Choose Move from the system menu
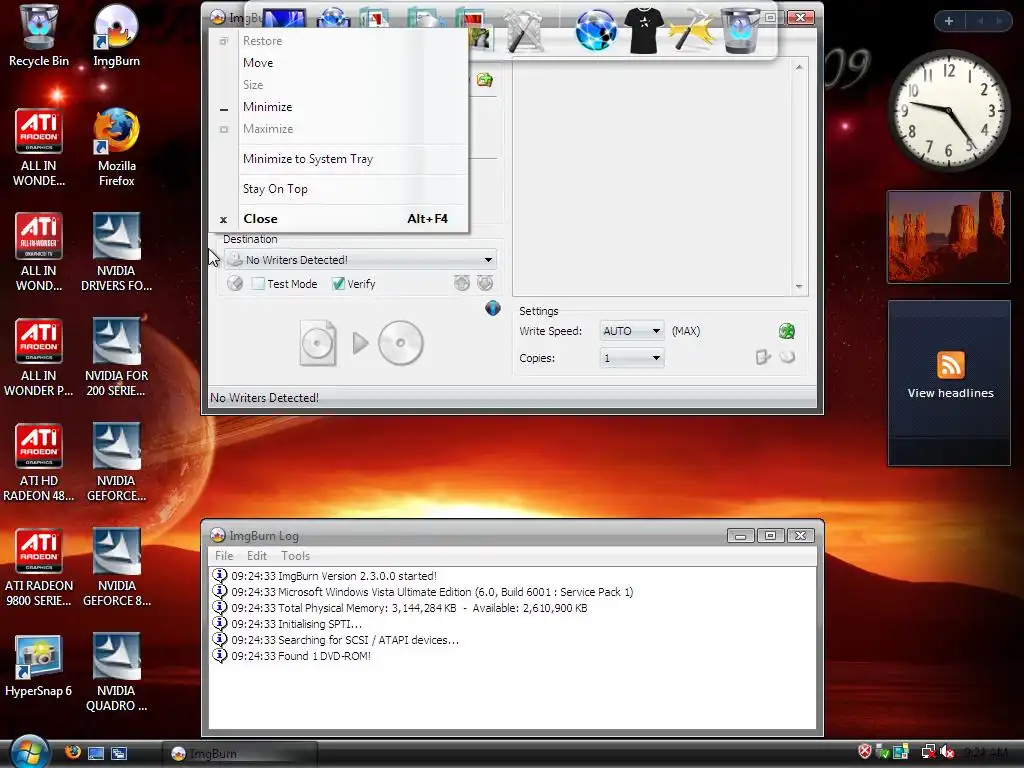Viewport: 1024px width, 768px height. click(x=338, y=63)
